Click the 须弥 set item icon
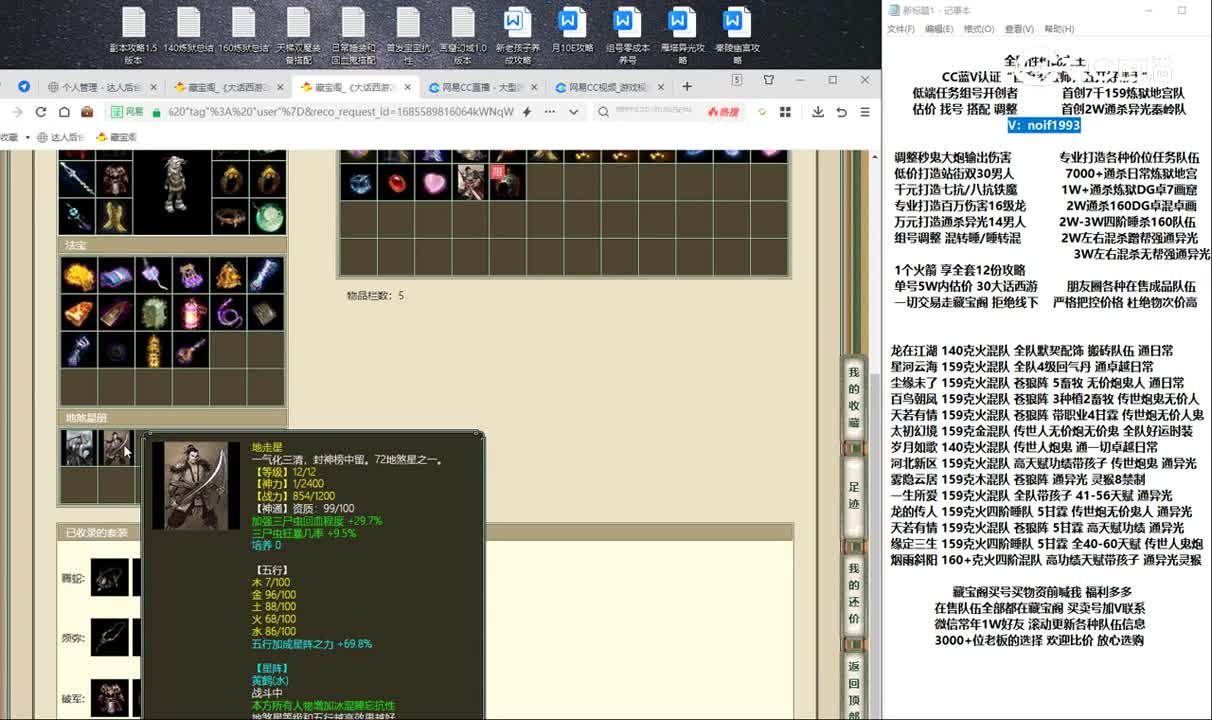This screenshot has height=720, width=1212. (109, 638)
